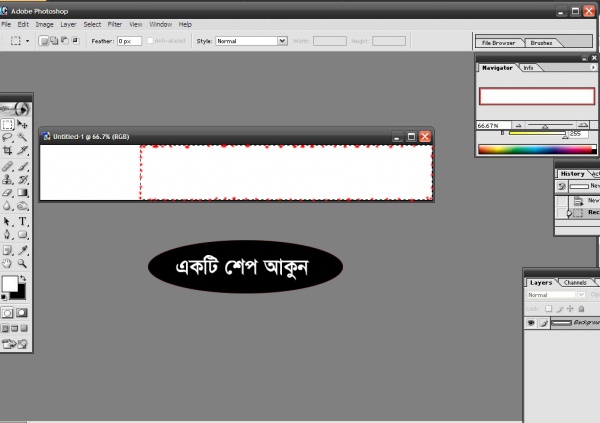Toggle Lock all in Layers panel
The image size is (600, 423).
click(x=581, y=309)
